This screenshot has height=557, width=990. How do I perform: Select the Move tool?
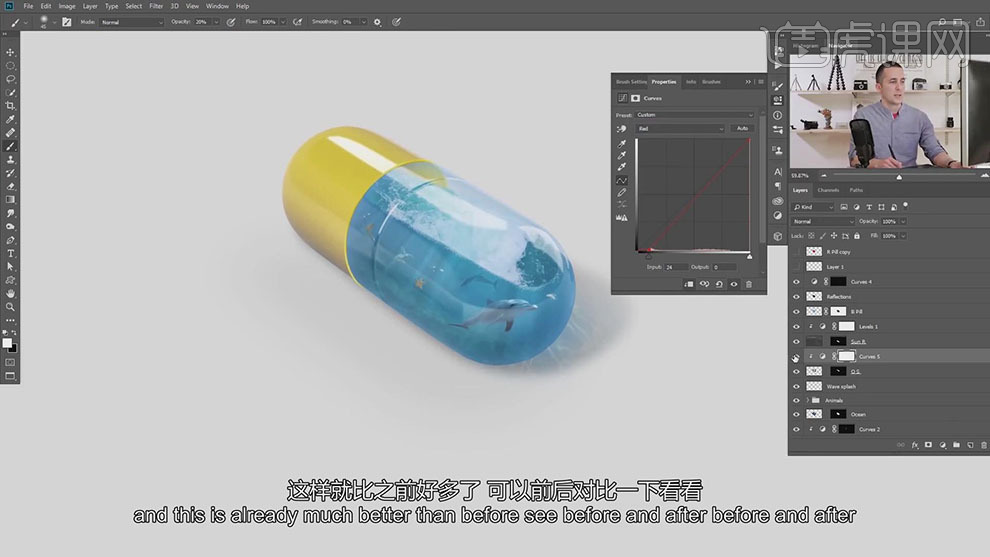tap(10, 52)
